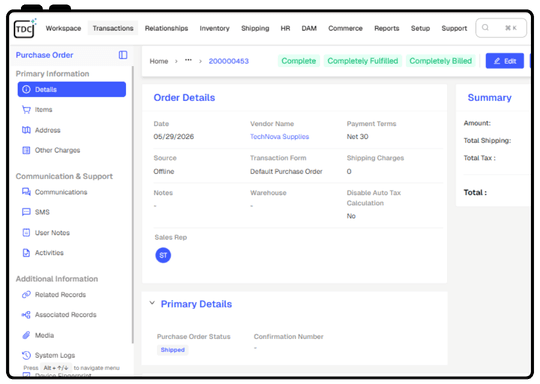
Task: Click the User Notes icon
Action: [x=26, y=233]
